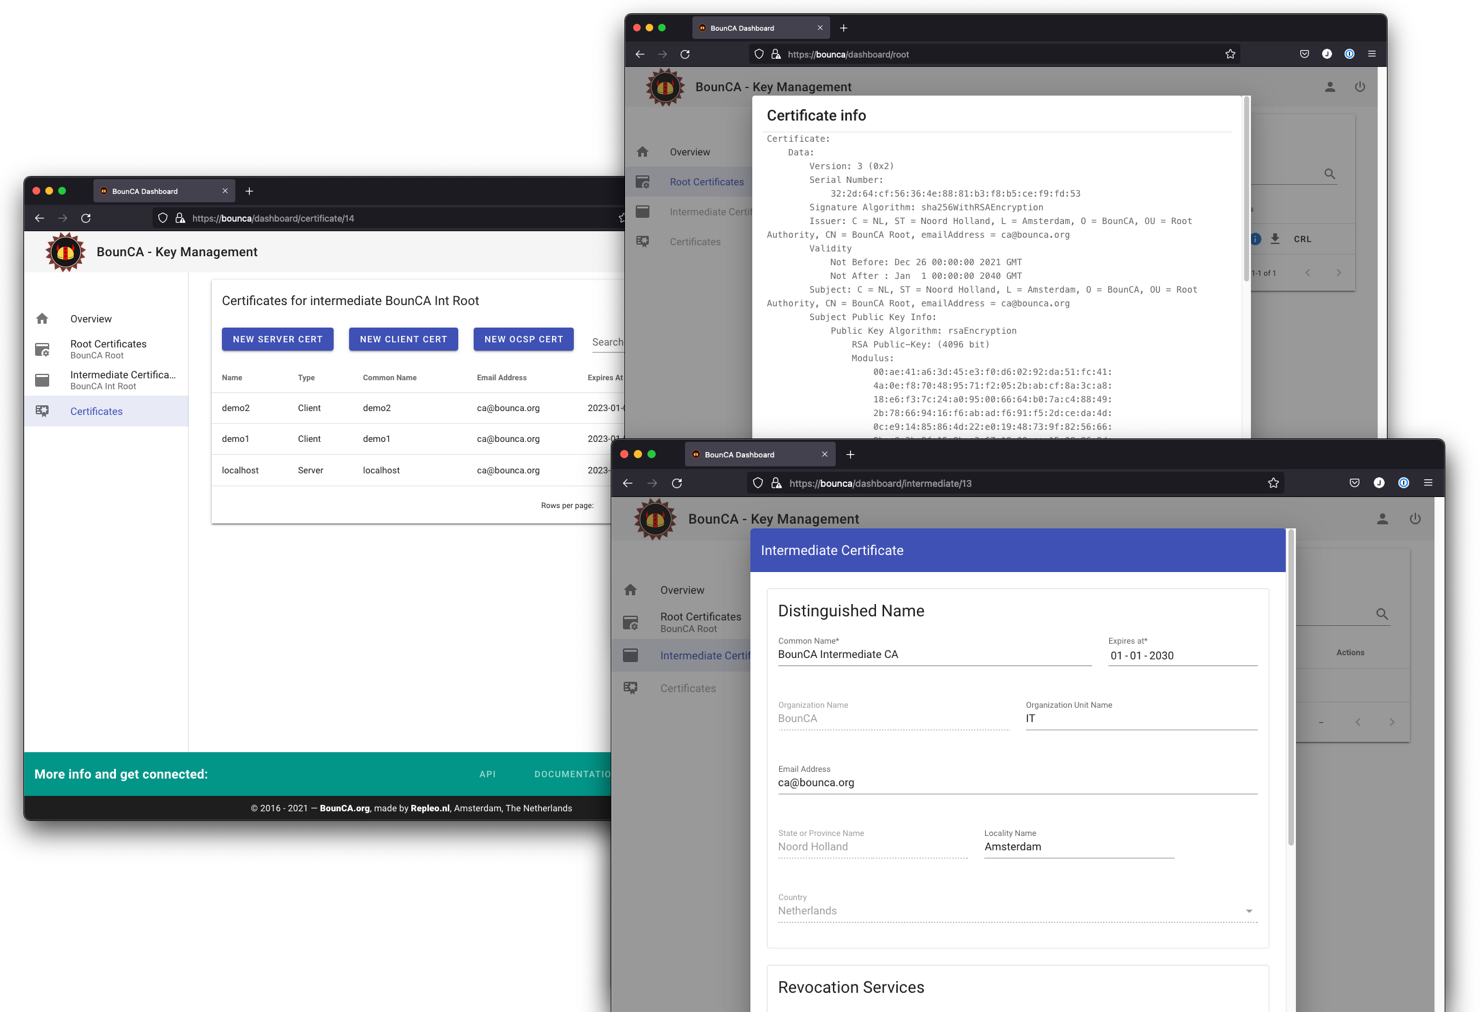This screenshot has width=1482, height=1012.
Task: Click Email Address field in Distinguished Name
Action: 1017,783
